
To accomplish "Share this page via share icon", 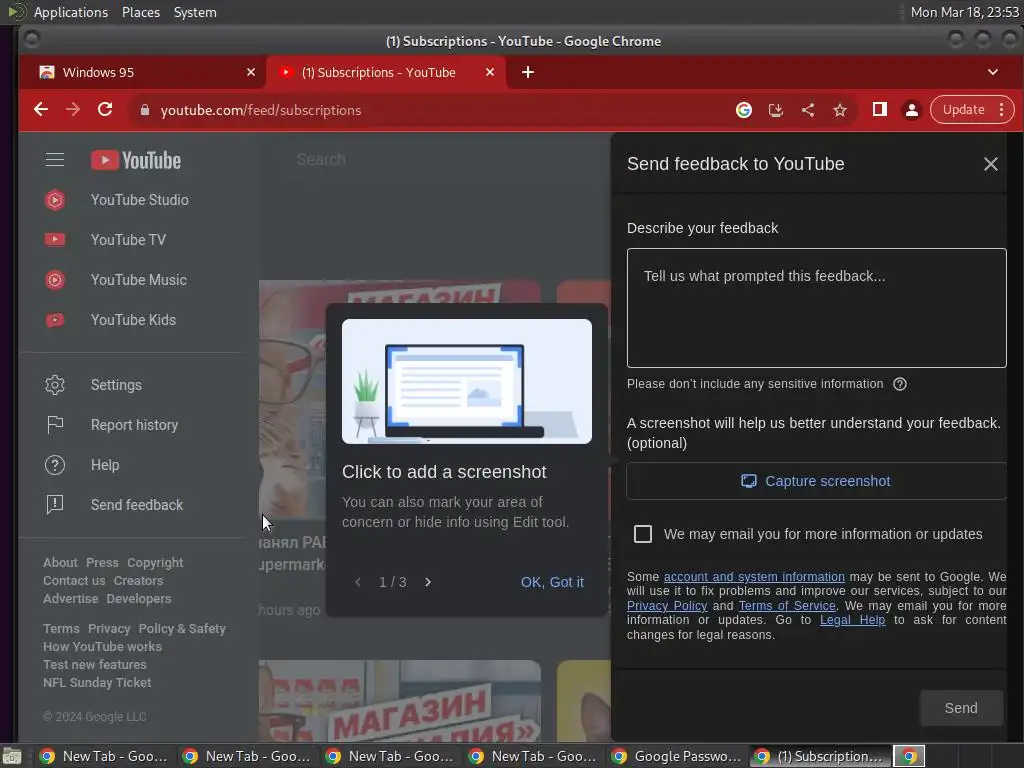I will click(x=808, y=110).
